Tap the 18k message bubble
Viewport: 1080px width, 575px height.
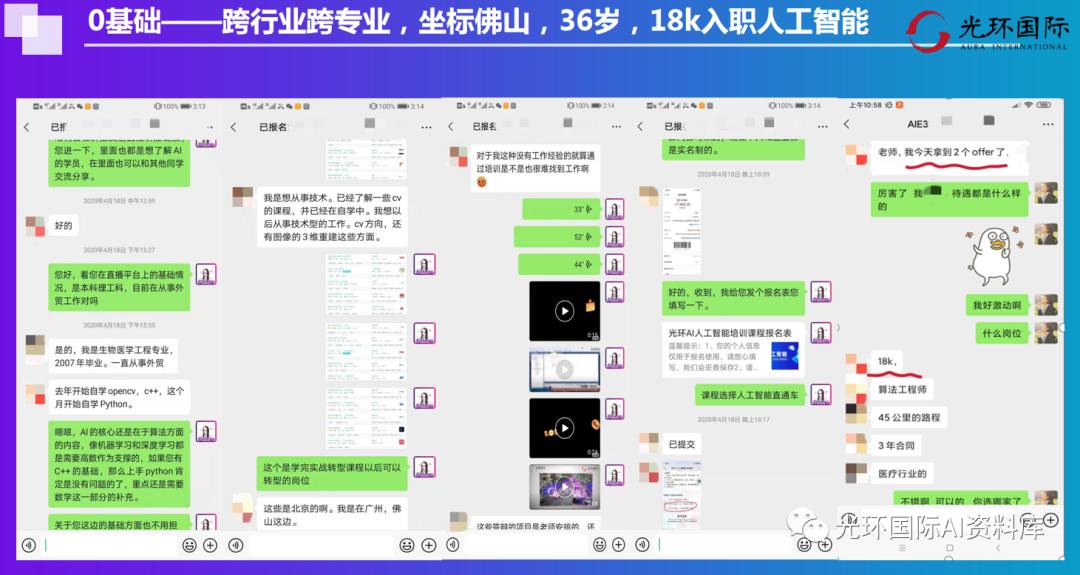[x=887, y=362]
